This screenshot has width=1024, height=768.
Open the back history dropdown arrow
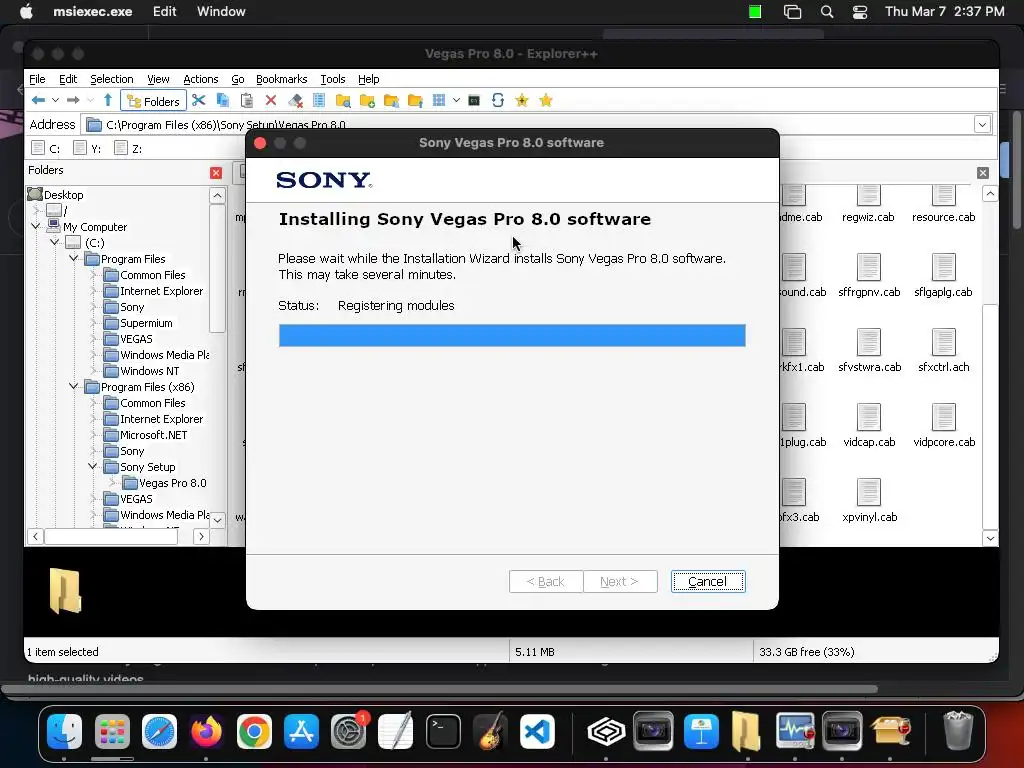(x=56, y=101)
